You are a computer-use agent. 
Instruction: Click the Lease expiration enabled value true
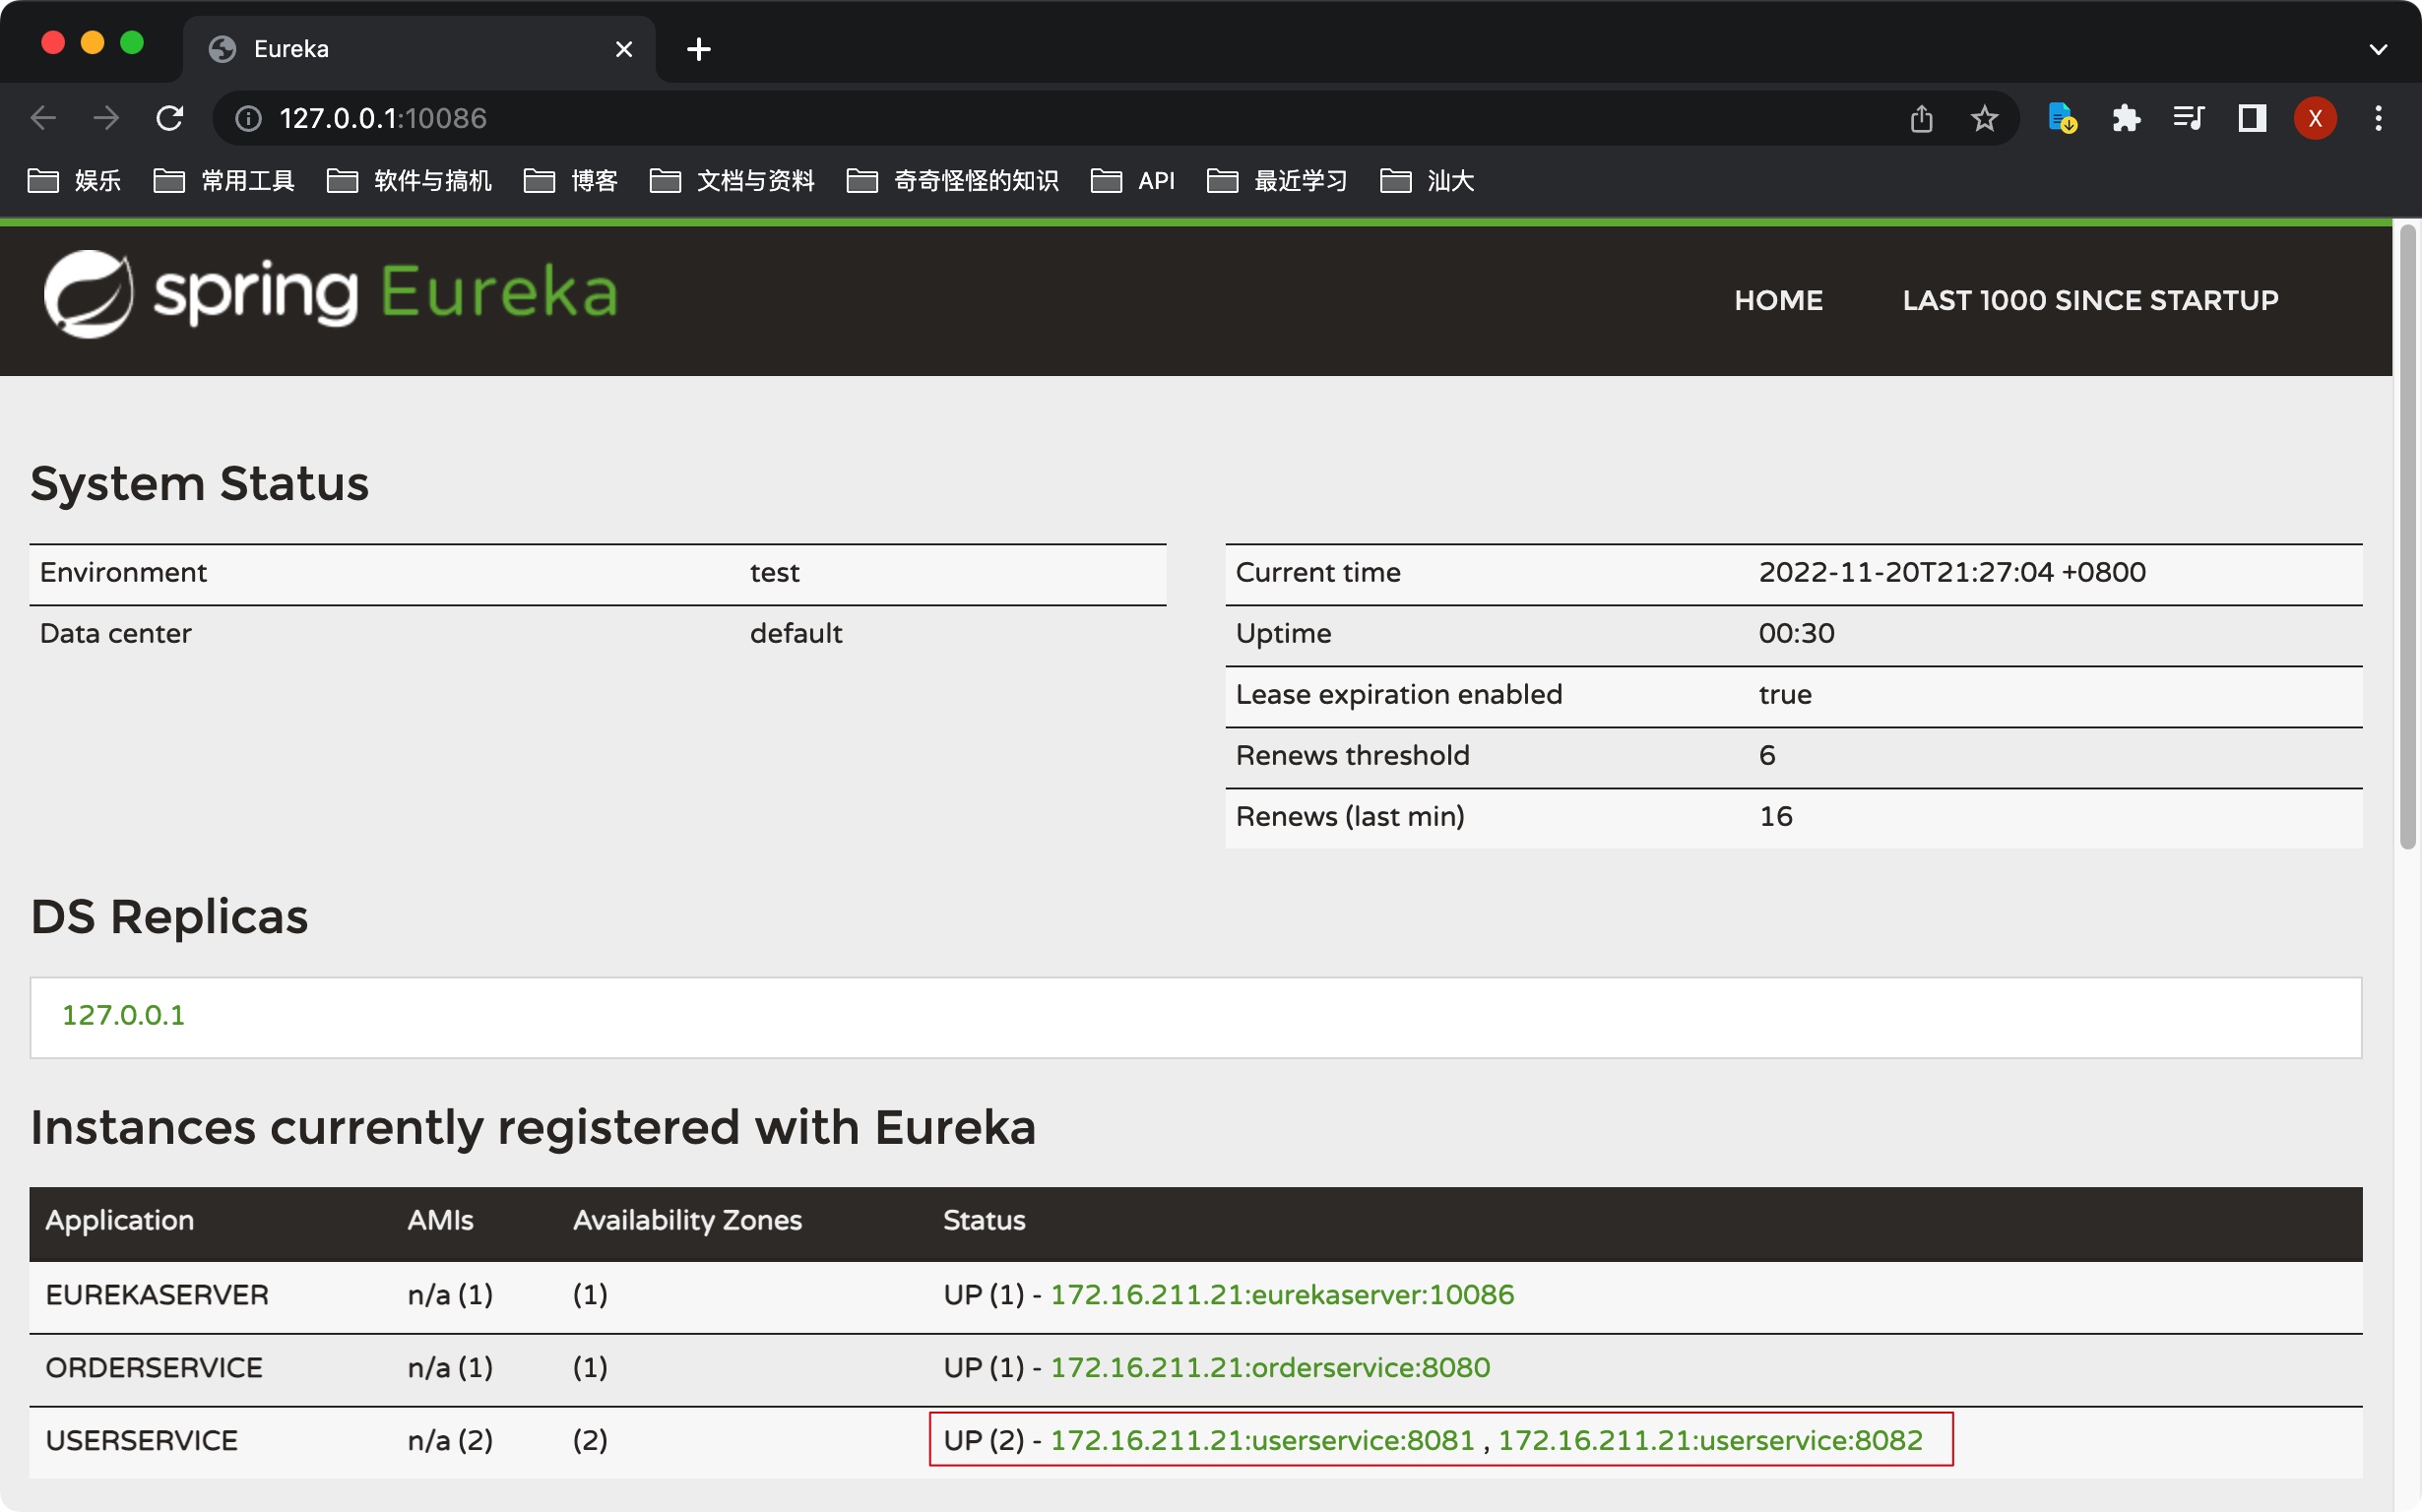tap(1785, 694)
